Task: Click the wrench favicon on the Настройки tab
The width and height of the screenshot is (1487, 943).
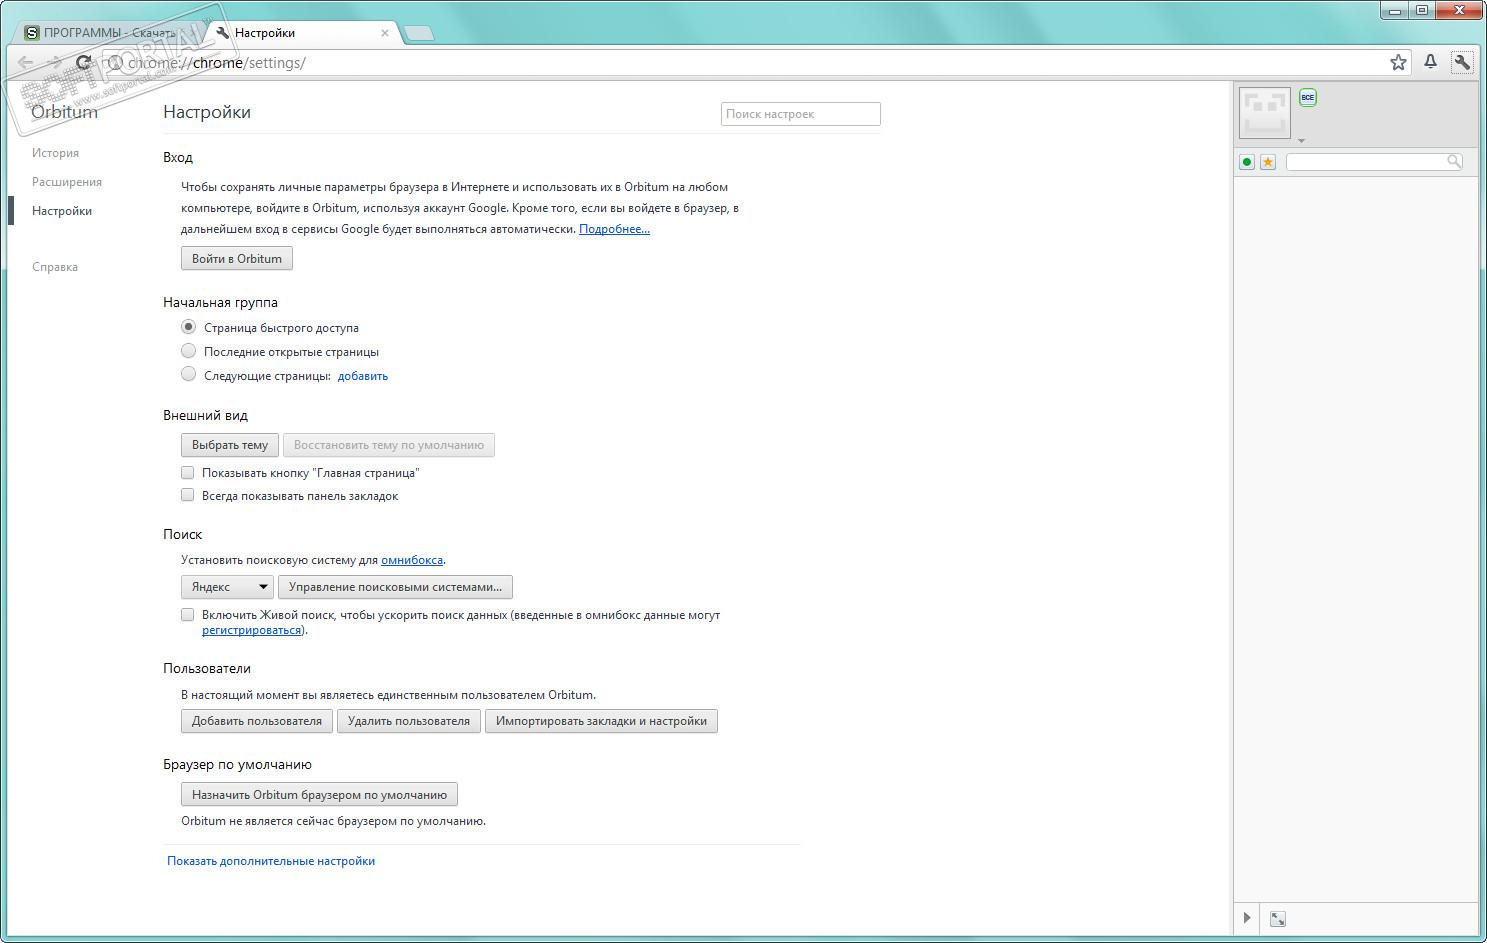Action: 223,33
